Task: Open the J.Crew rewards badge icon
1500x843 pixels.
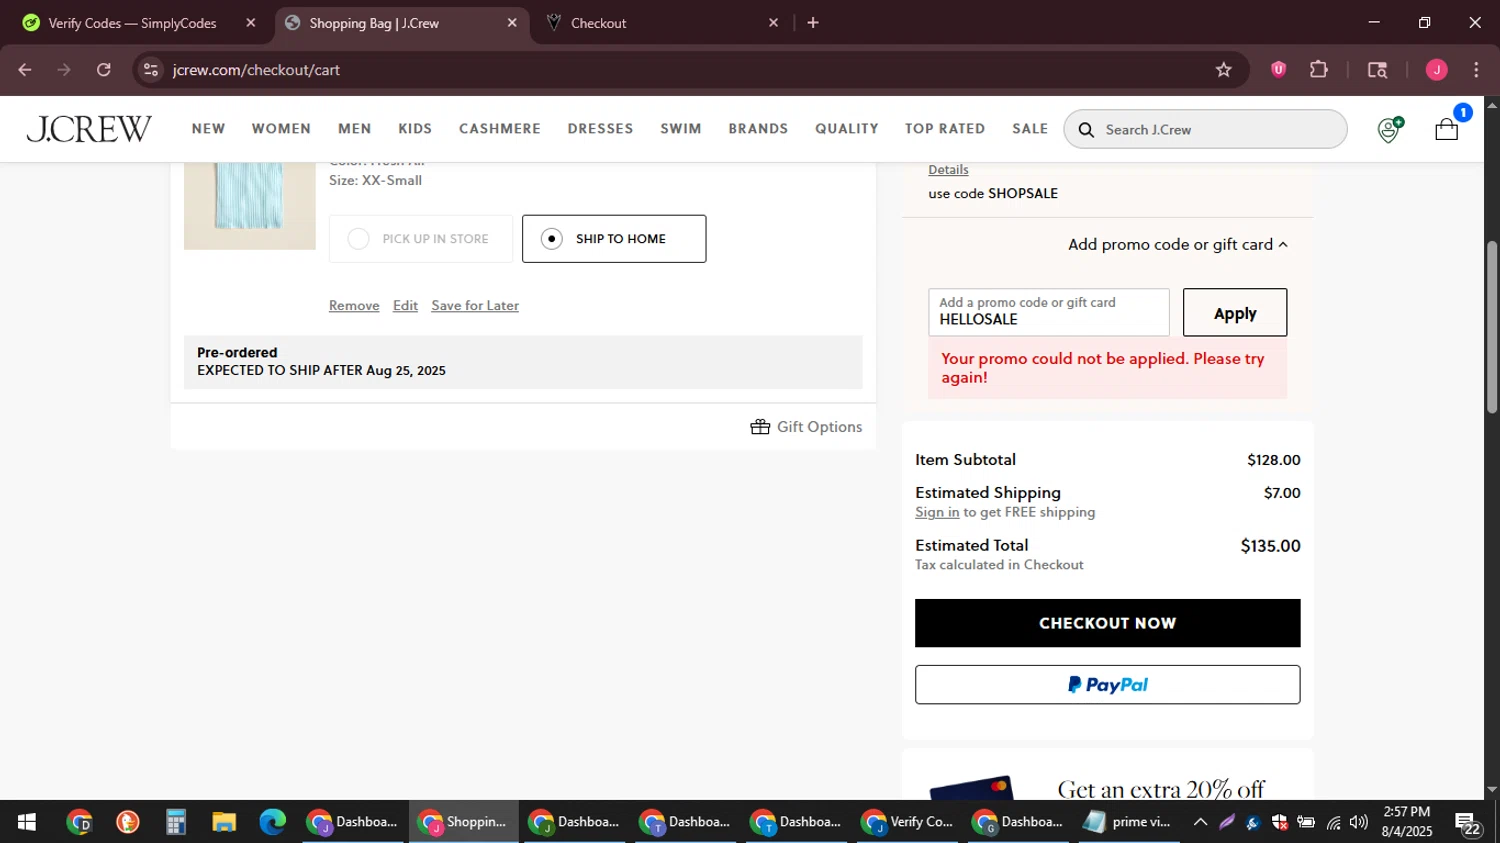Action: tap(1388, 129)
